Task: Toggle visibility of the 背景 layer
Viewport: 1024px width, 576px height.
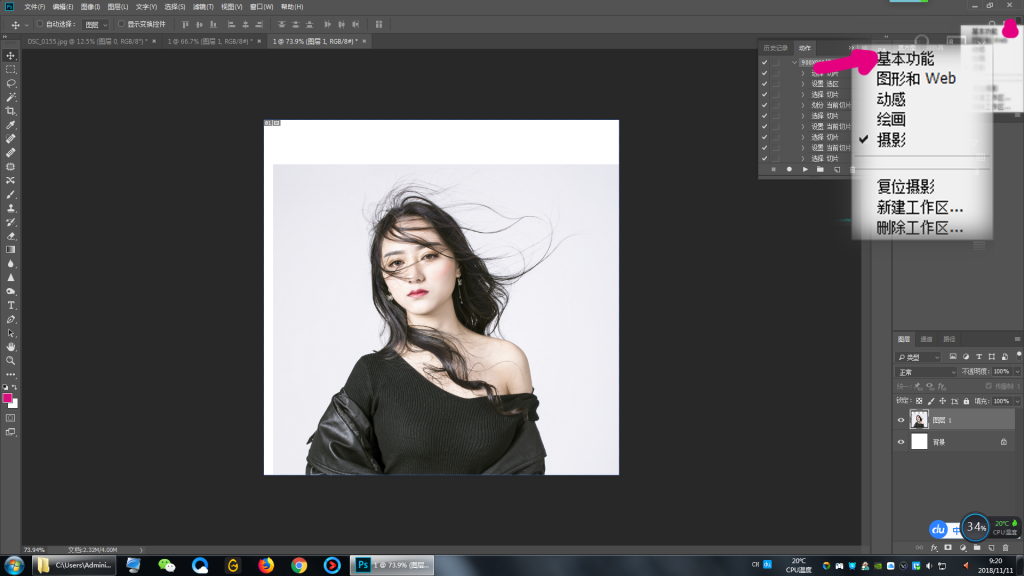Action: (x=900, y=441)
